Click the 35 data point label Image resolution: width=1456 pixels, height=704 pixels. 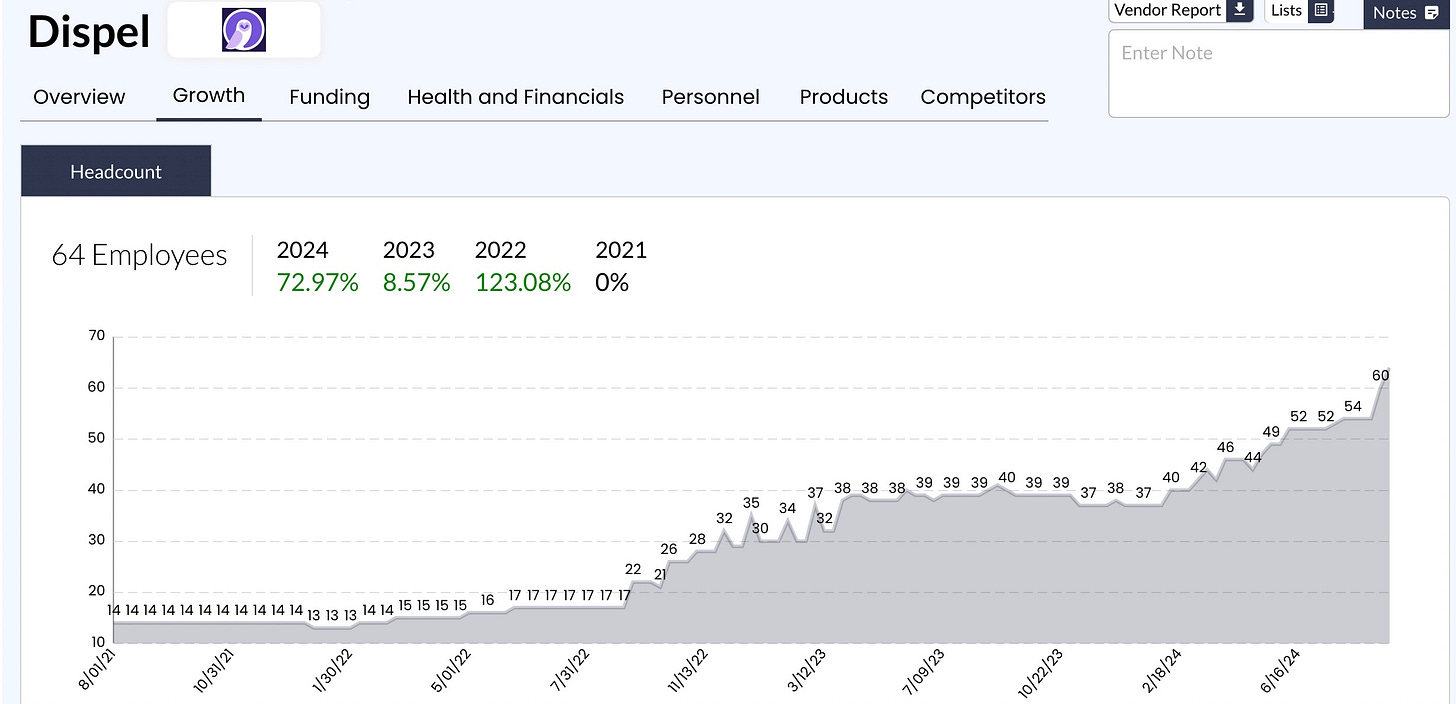coord(751,503)
